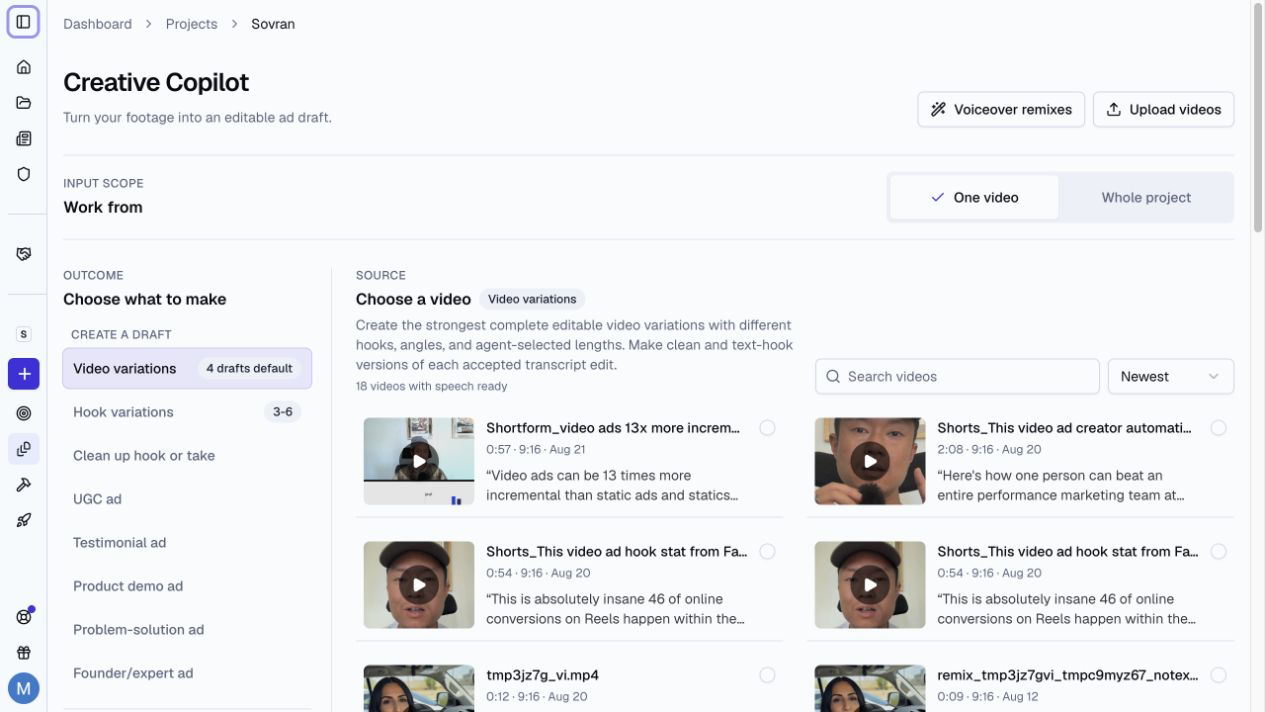Open the shield icon in sidebar
Screen dimensions: 1265x712
[23, 174]
